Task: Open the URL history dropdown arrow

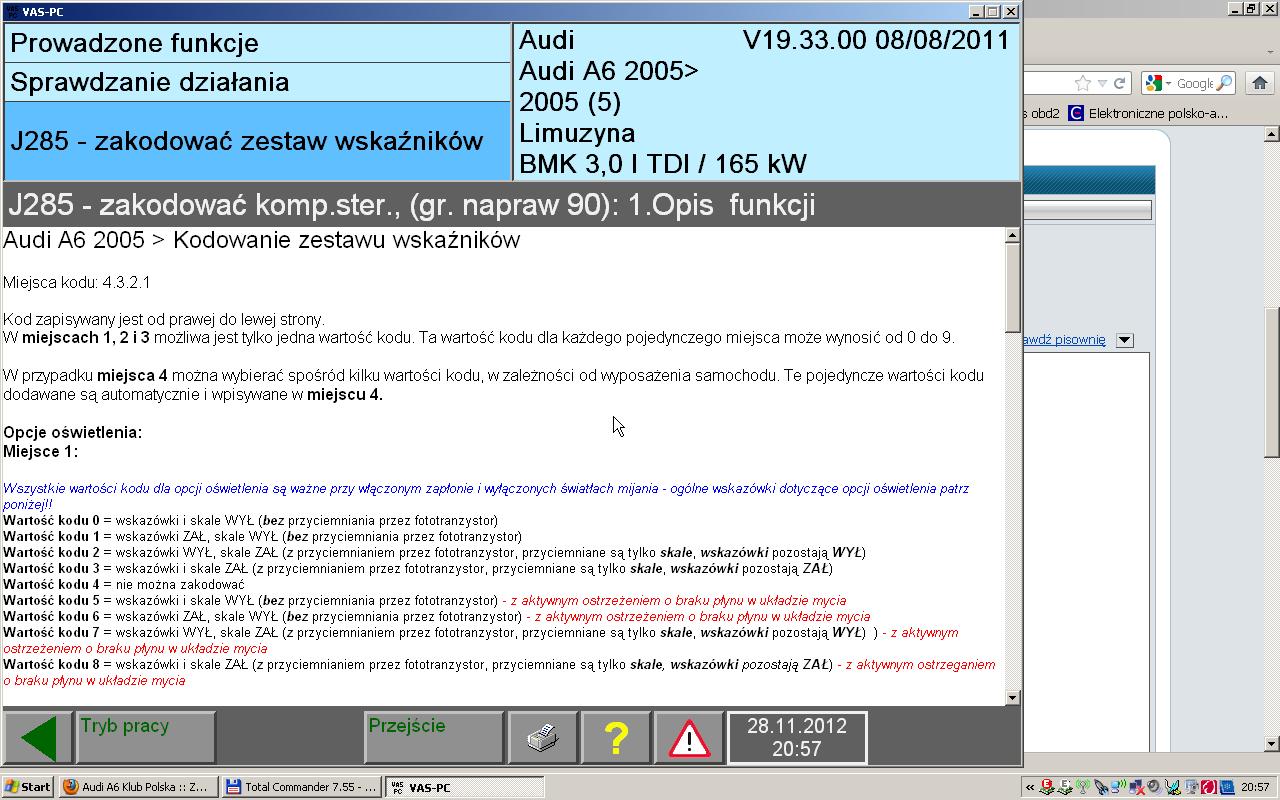Action: click(x=1102, y=83)
